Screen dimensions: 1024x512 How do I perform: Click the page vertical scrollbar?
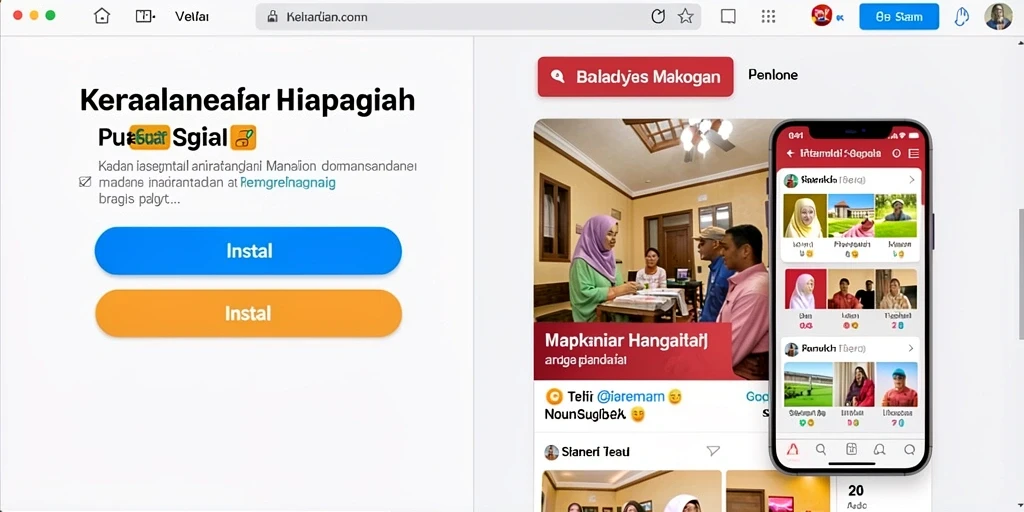(1020, 274)
